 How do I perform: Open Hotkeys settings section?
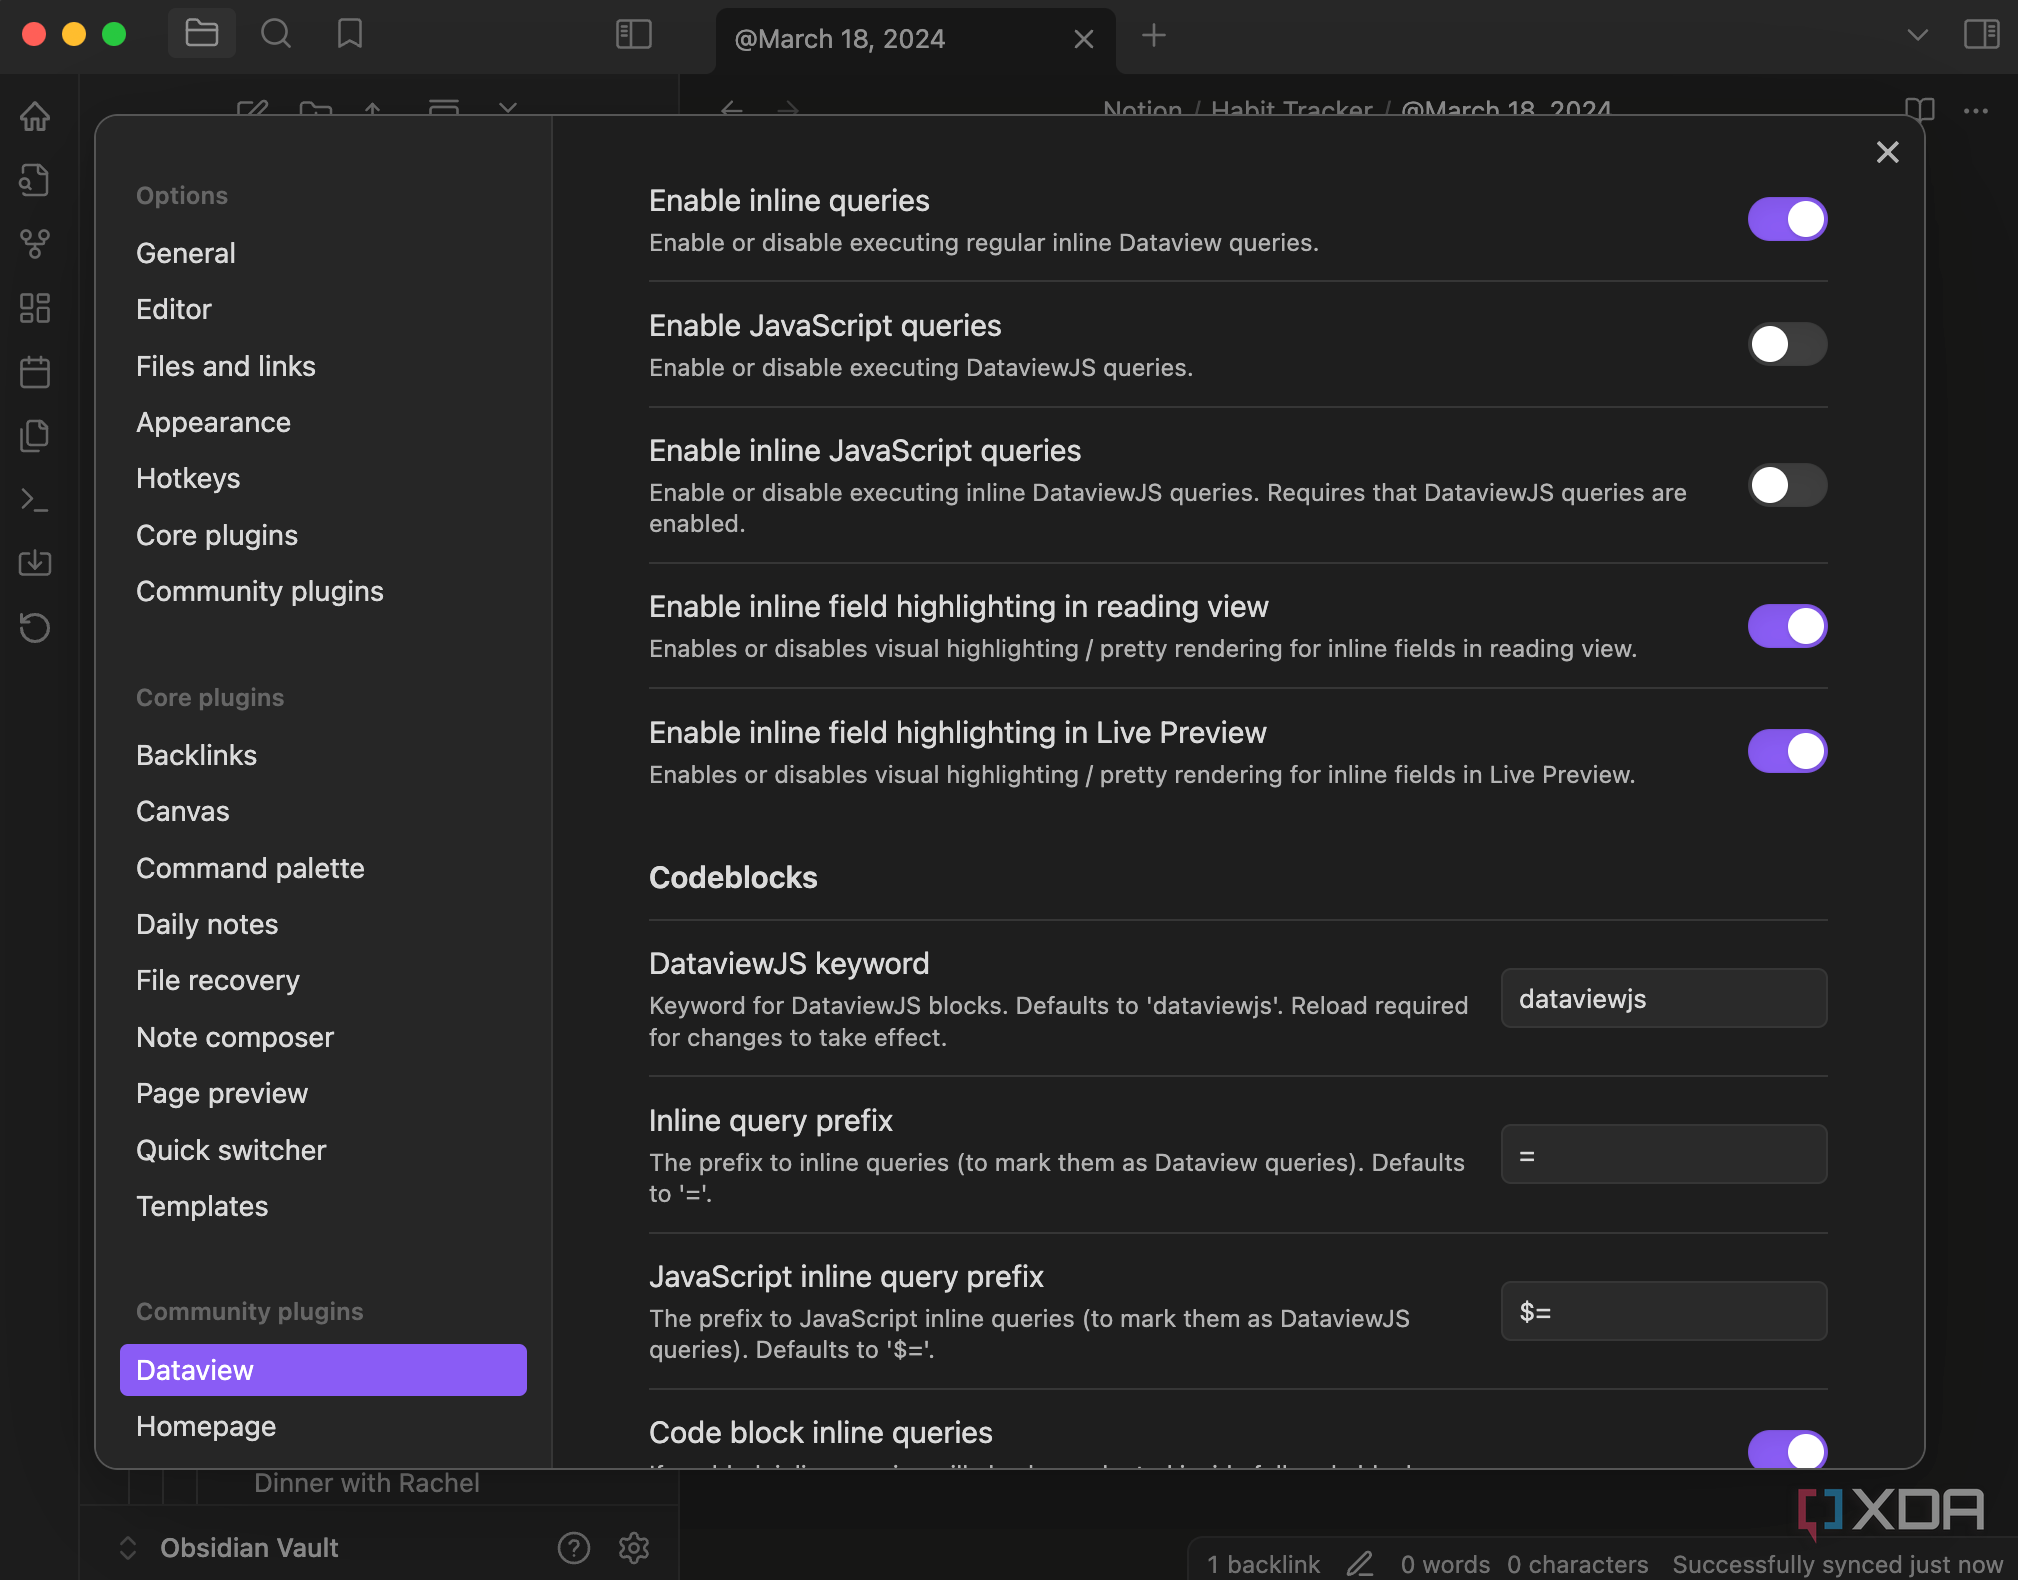pyautogui.click(x=323, y=478)
